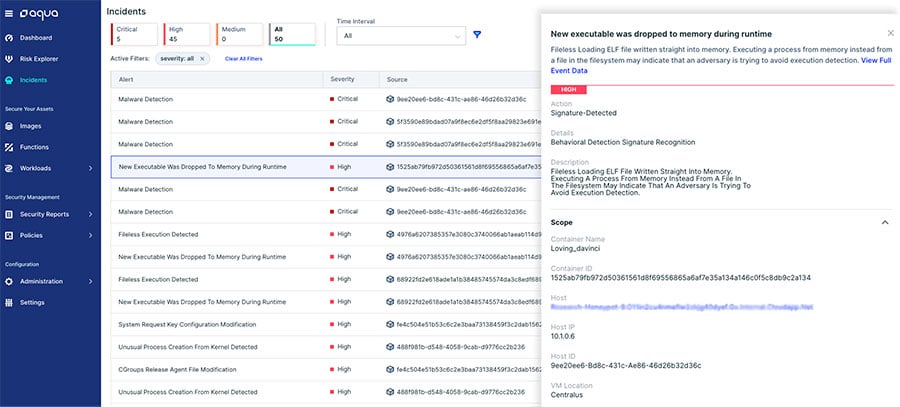Collapse the Scope section chevron
Image resolution: width=900 pixels, height=407 pixels.
pyautogui.click(x=884, y=222)
